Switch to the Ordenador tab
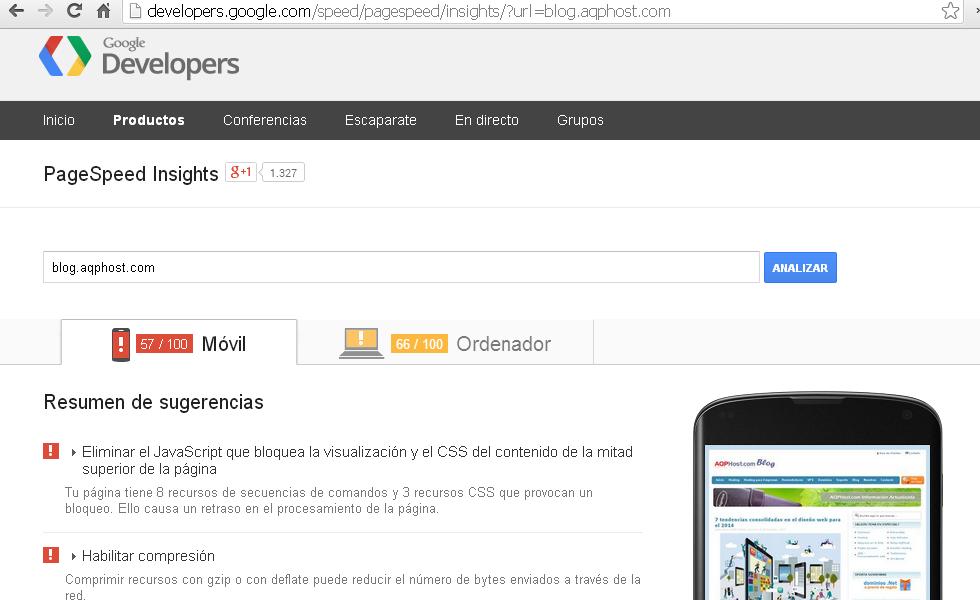 (446, 342)
